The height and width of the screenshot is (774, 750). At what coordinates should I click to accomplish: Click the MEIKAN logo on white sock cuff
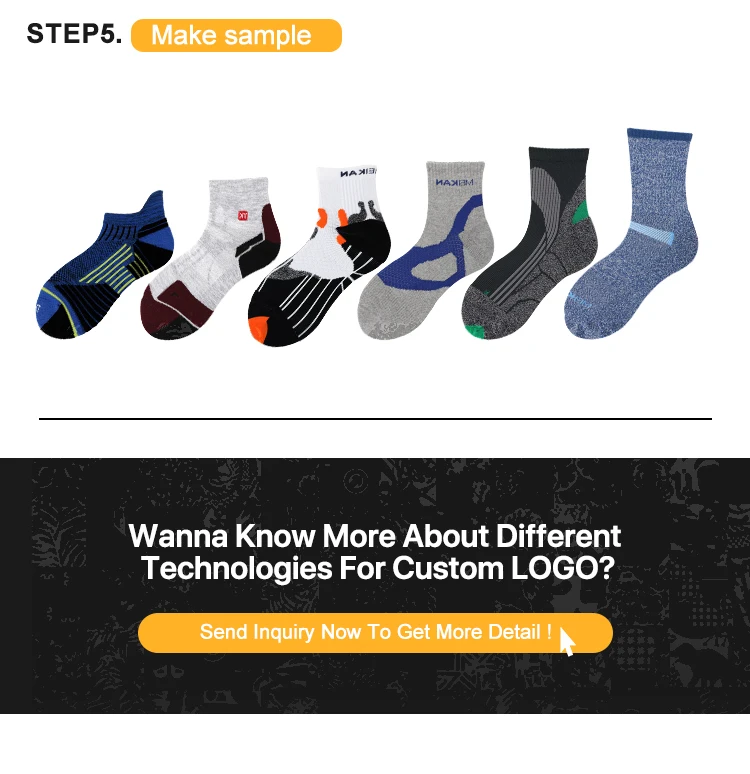[x=358, y=173]
